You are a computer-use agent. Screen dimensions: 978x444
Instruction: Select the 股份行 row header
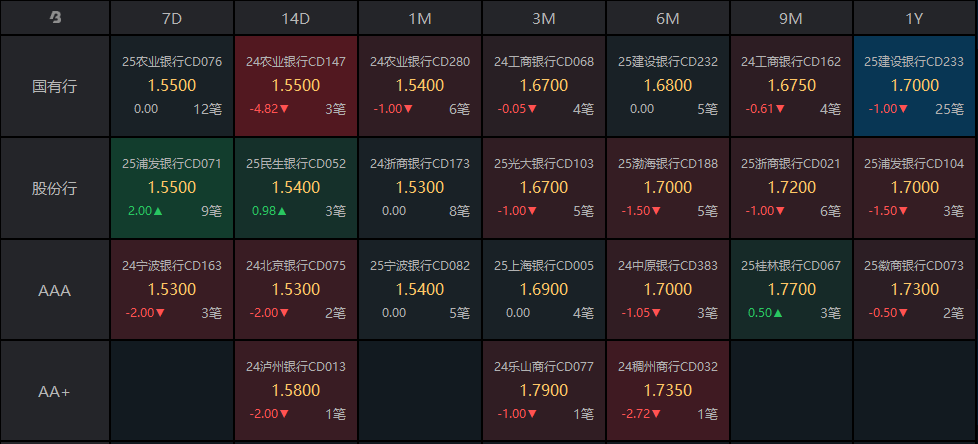[54, 188]
